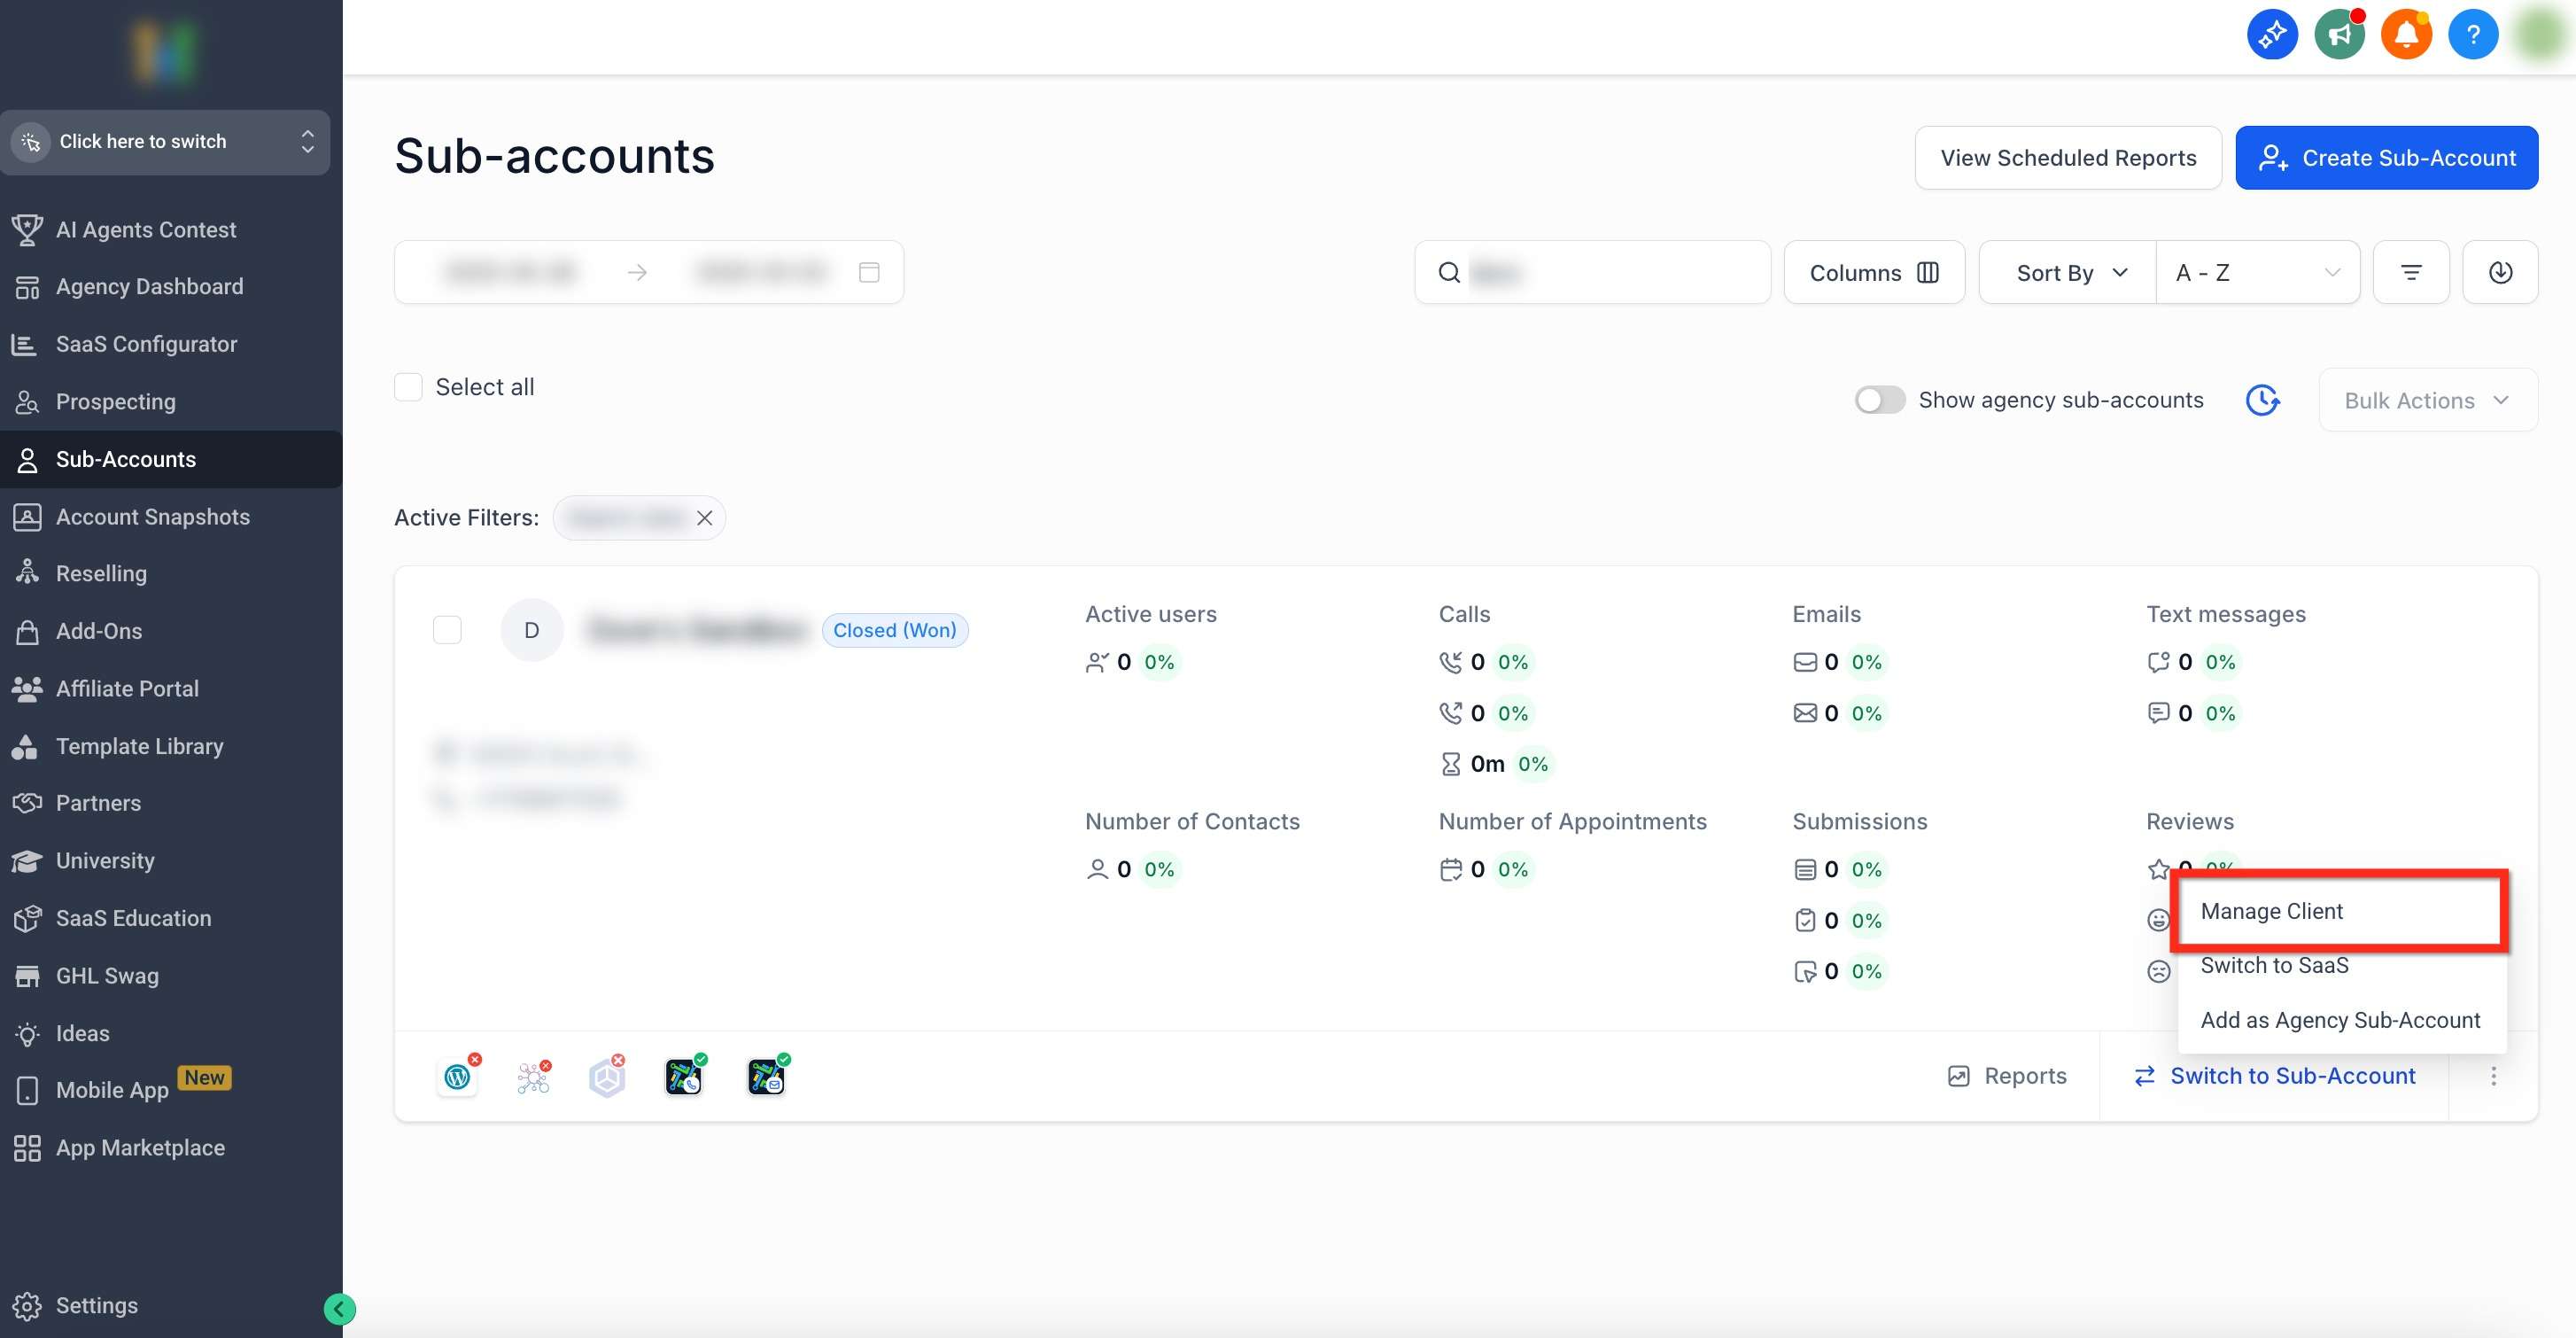Open the calendar picker for date range

868,271
